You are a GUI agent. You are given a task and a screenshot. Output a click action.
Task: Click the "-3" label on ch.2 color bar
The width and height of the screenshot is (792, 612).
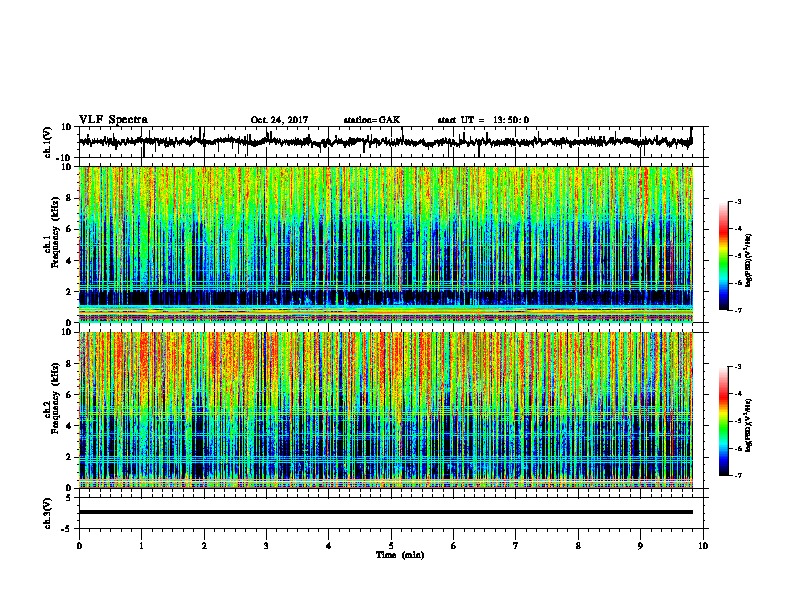737,367
